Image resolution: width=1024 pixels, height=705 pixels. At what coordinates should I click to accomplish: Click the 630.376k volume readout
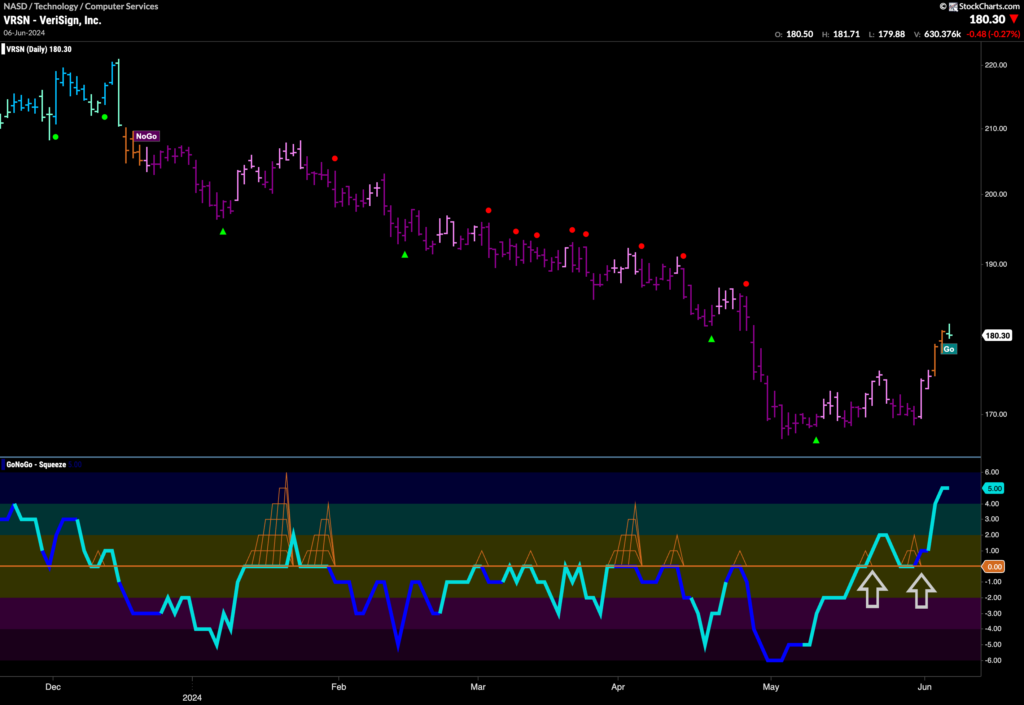tap(942, 33)
